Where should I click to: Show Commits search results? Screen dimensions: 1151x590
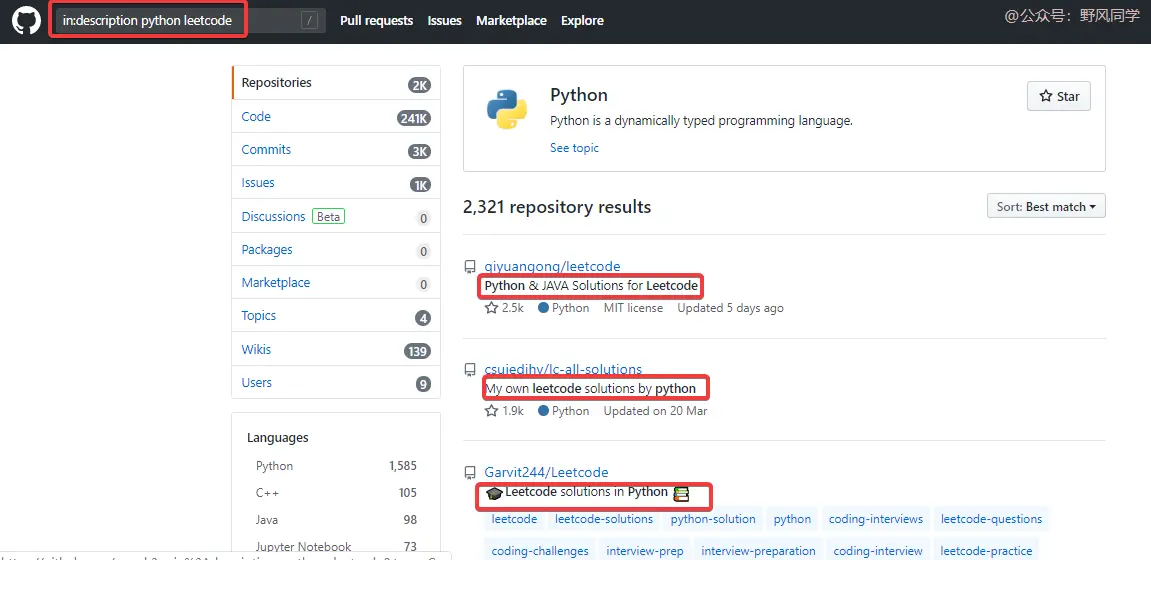pyautogui.click(x=266, y=150)
